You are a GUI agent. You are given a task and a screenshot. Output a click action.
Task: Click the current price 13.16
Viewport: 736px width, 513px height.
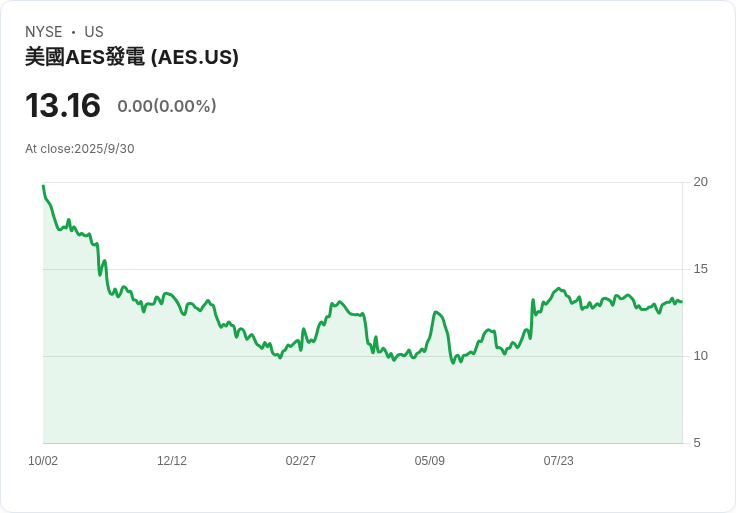click(x=63, y=106)
